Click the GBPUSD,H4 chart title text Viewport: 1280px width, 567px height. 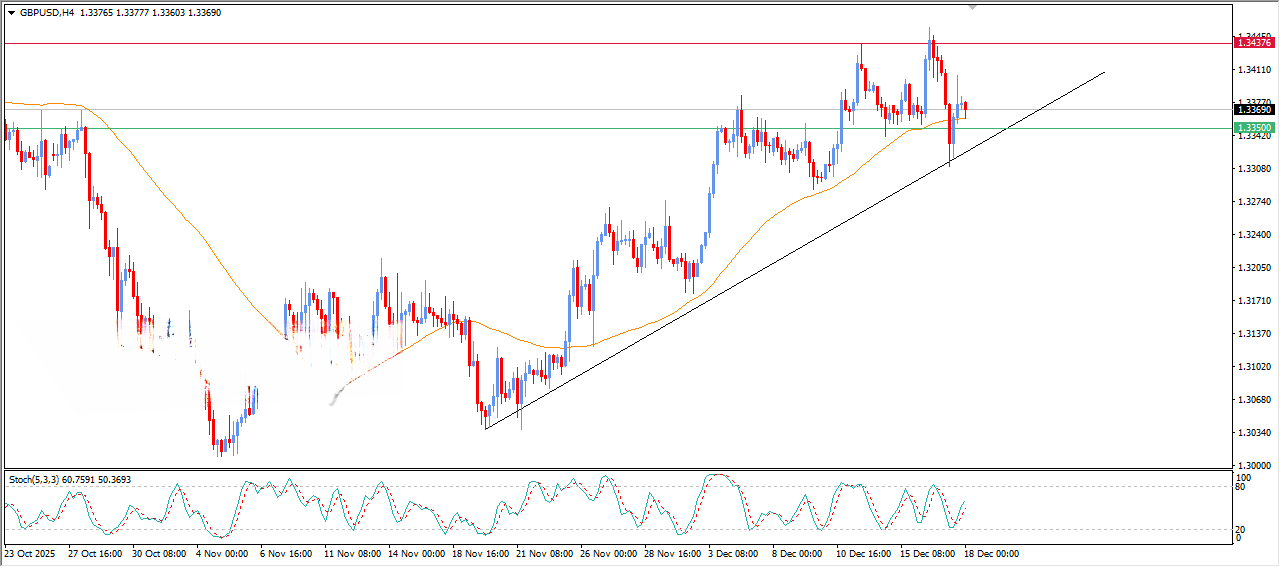[47, 13]
